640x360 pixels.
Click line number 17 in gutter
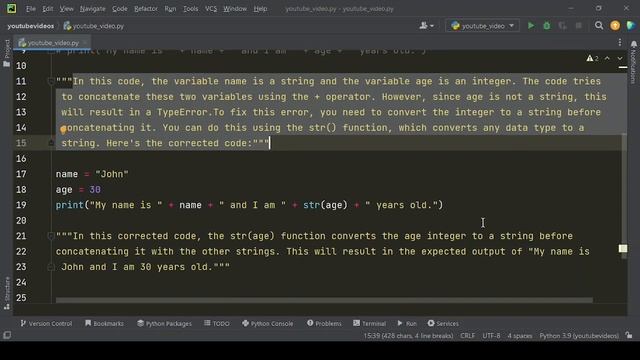(x=21, y=174)
